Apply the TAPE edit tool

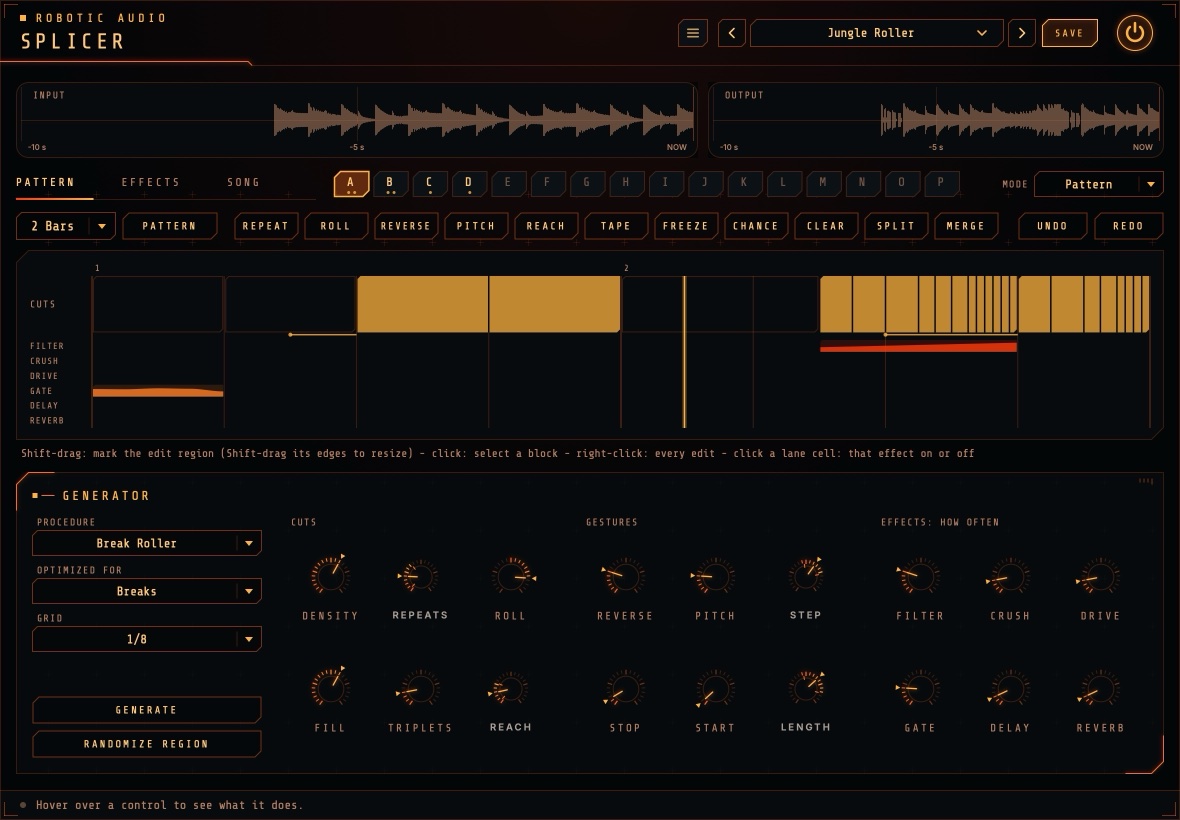(616, 226)
